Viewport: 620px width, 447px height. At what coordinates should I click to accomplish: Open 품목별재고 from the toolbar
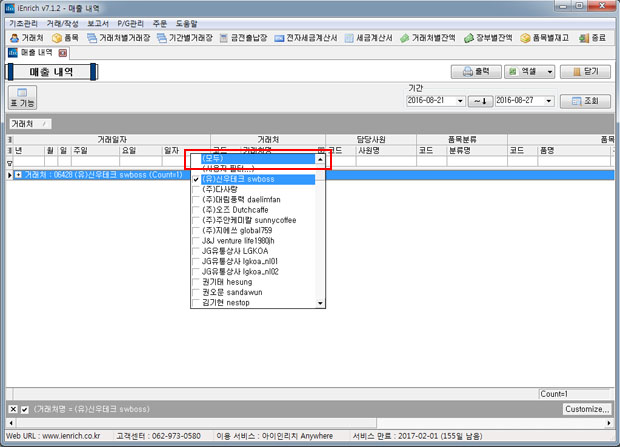click(x=546, y=38)
